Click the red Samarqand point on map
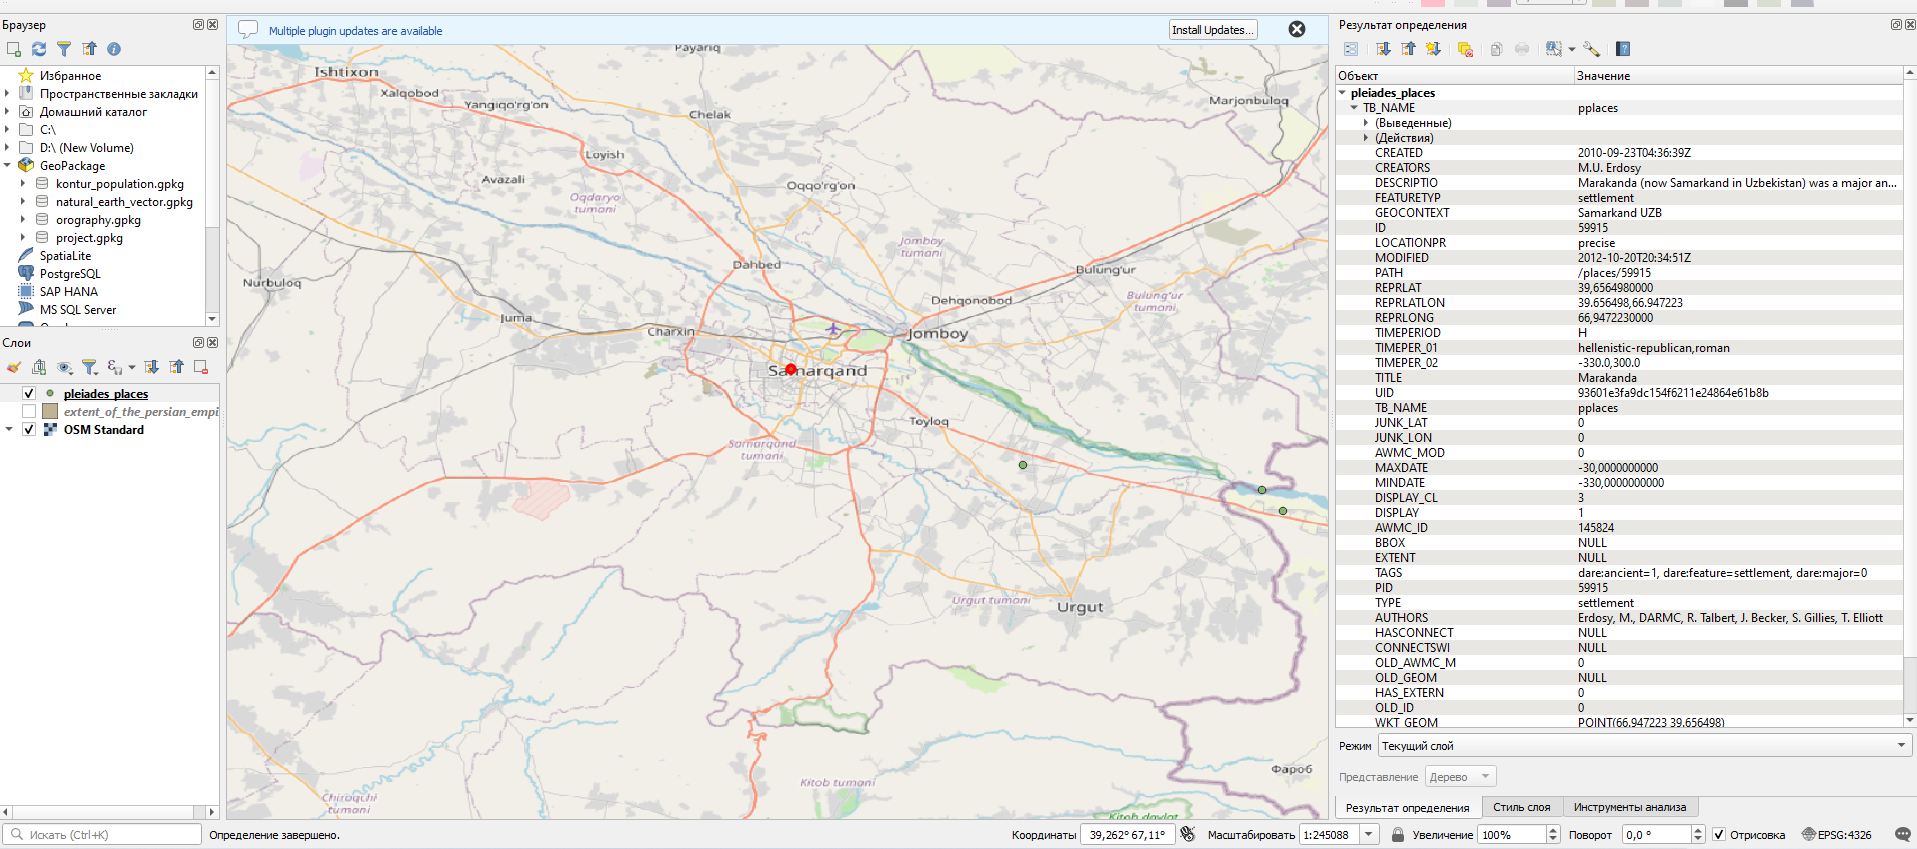Image resolution: width=1917 pixels, height=849 pixels. coord(791,369)
